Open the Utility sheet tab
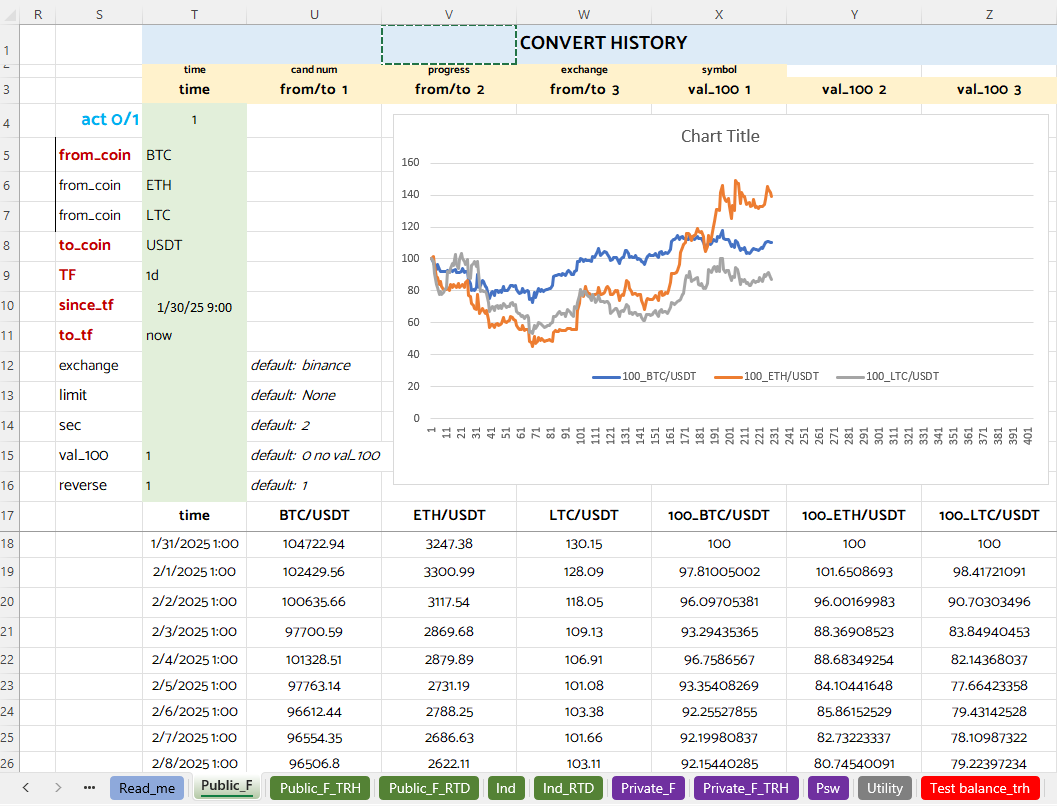The image size is (1057, 806). tap(884, 788)
